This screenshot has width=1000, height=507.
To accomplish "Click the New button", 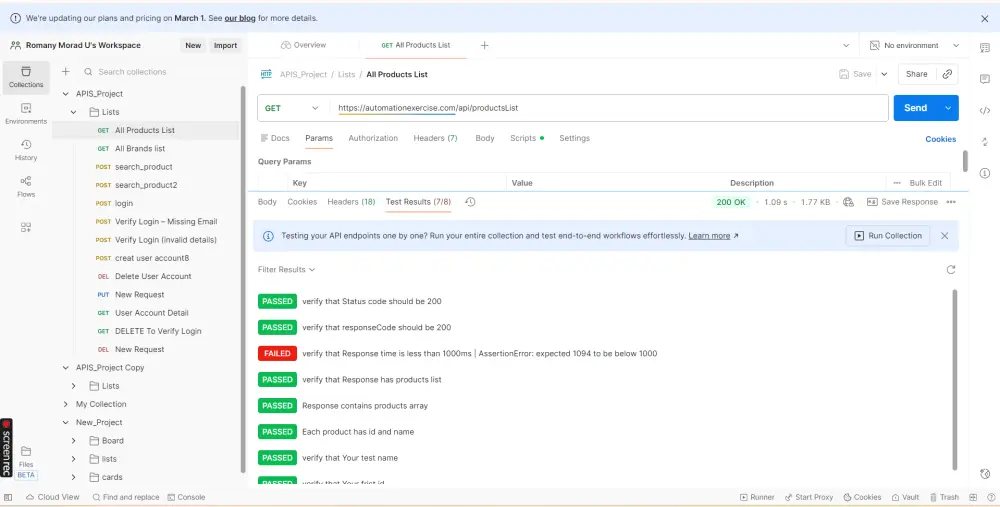I will pos(193,46).
